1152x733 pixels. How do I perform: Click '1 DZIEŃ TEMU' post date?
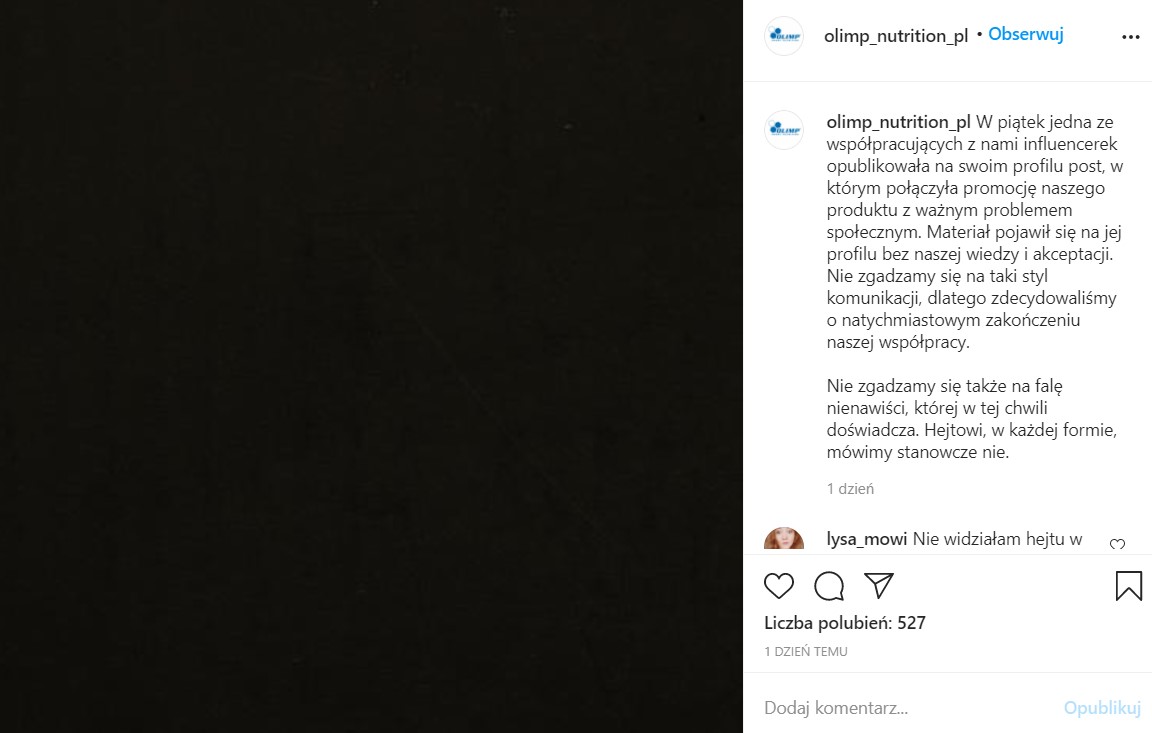coord(806,651)
